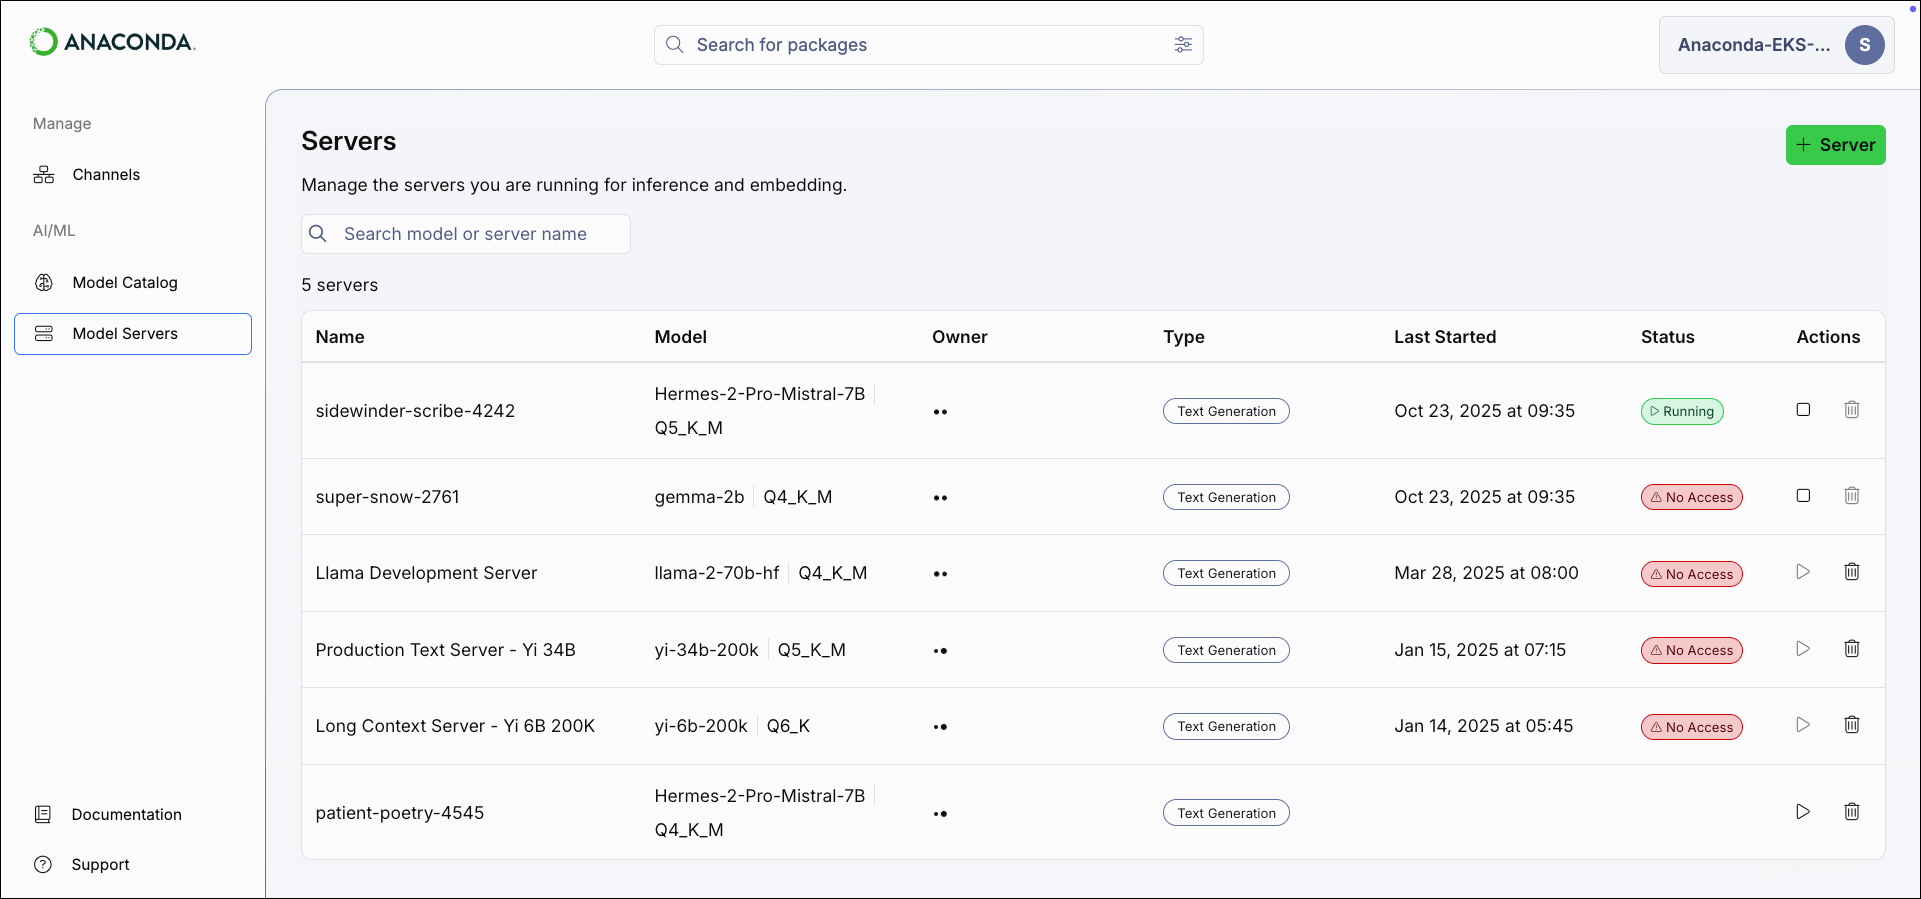Click the Status column header
The height and width of the screenshot is (899, 1921).
1667,337
